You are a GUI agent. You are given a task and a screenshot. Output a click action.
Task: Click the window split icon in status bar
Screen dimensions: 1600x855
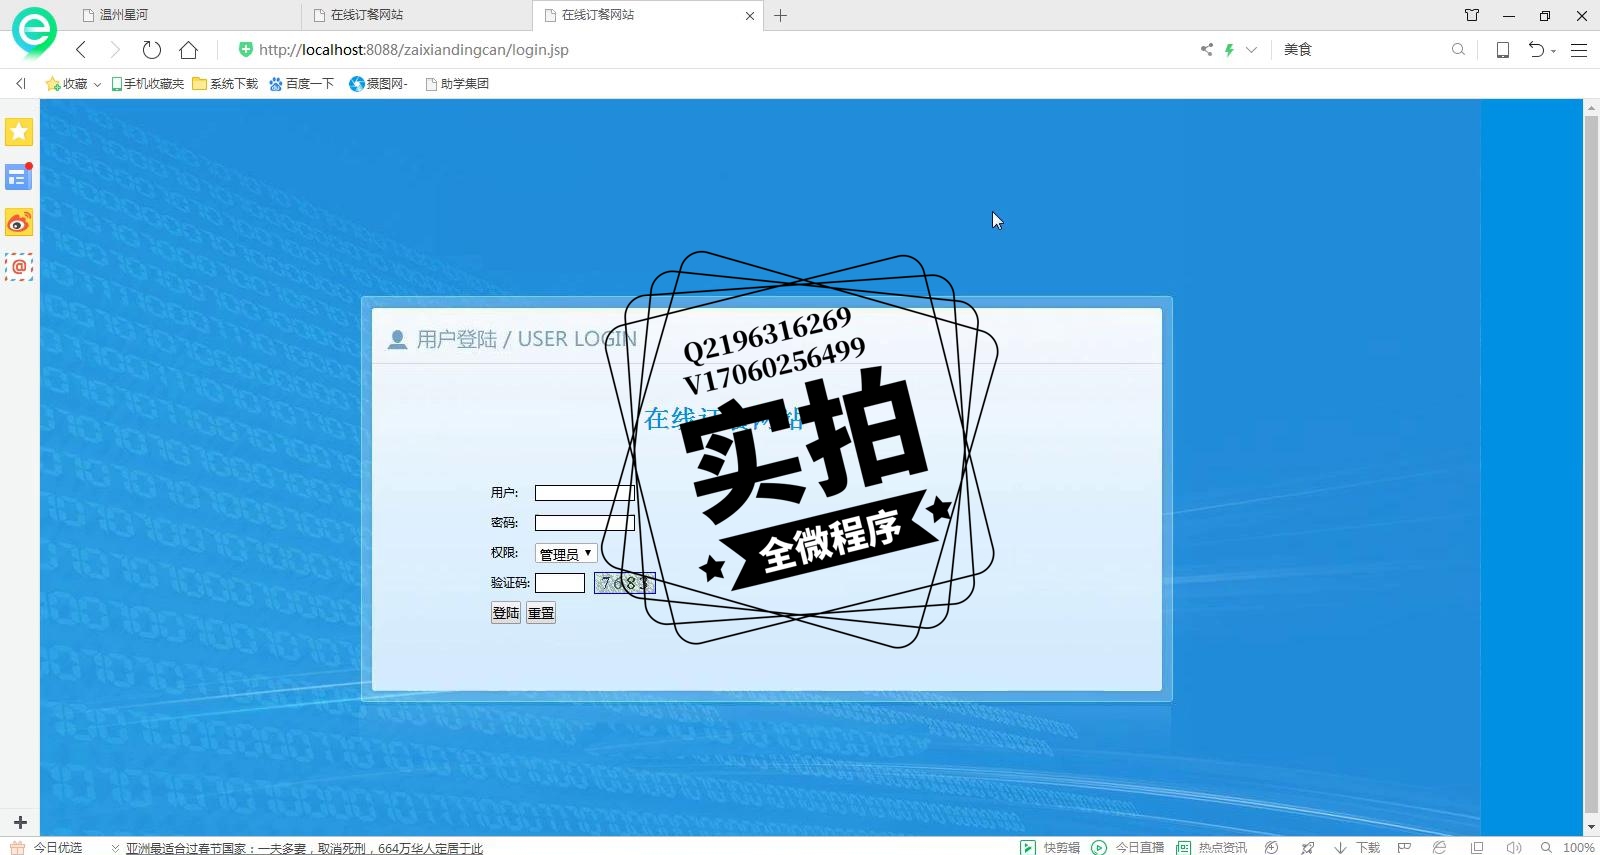pos(1477,847)
